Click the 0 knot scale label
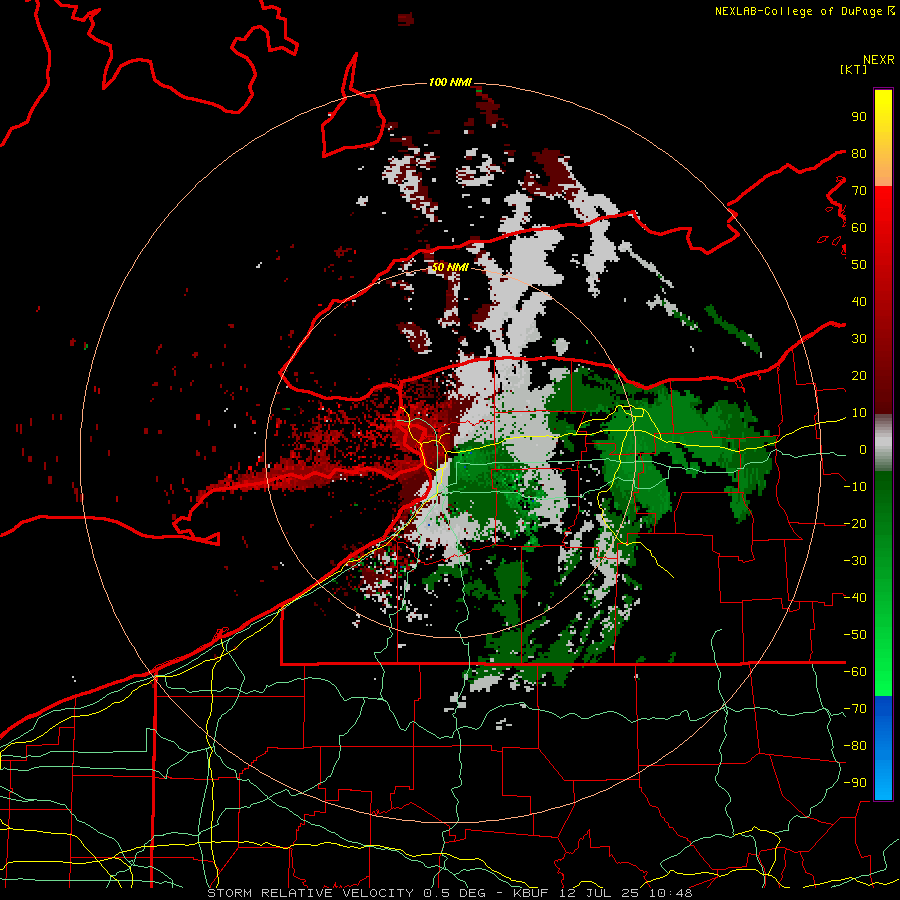This screenshot has height=900, width=900. (862, 449)
